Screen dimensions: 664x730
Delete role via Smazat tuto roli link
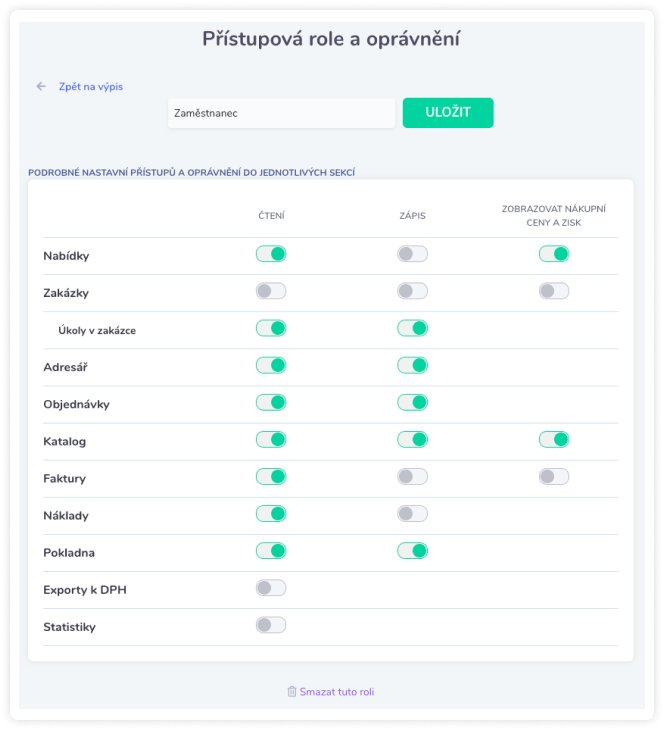click(337, 692)
